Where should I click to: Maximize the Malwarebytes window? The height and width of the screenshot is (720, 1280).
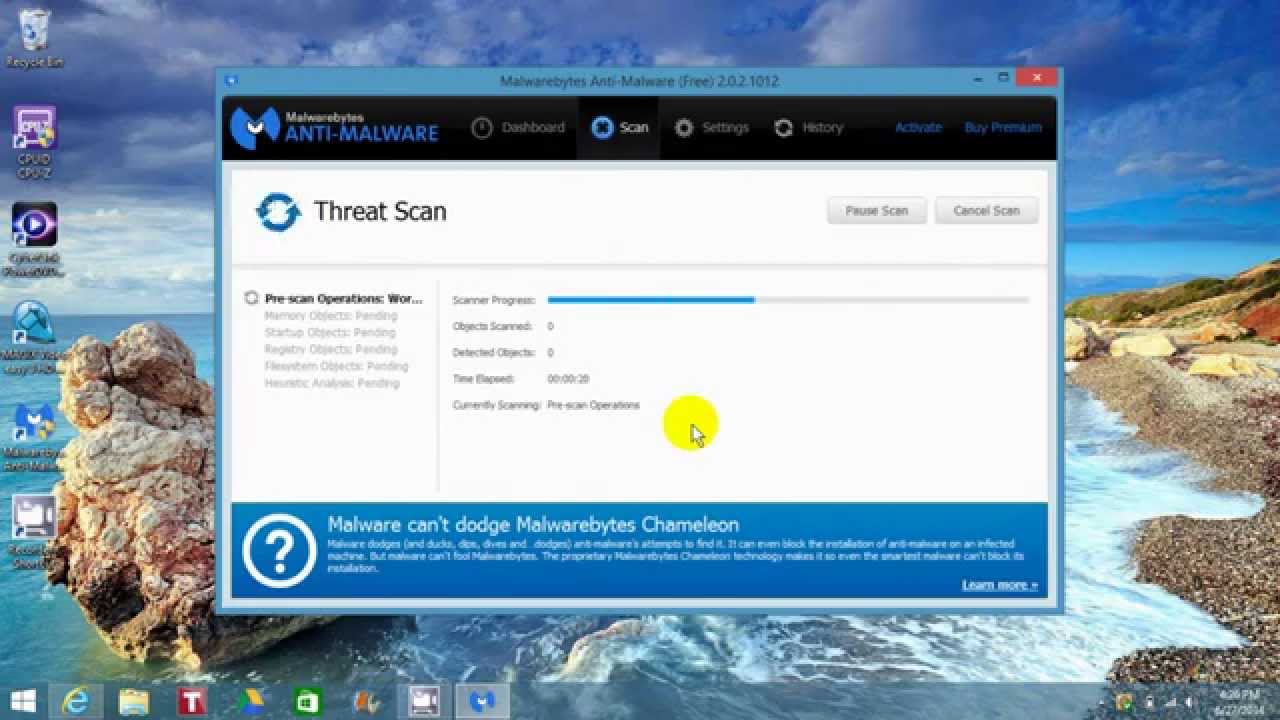pyautogui.click(x=1003, y=78)
